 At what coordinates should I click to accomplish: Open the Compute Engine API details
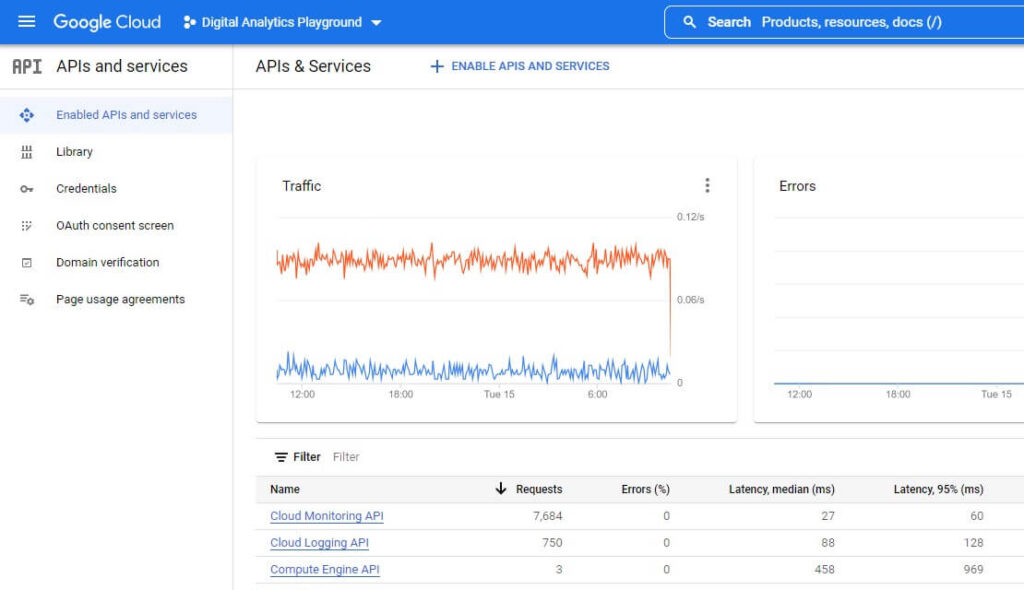pyautogui.click(x=324, y=569)
